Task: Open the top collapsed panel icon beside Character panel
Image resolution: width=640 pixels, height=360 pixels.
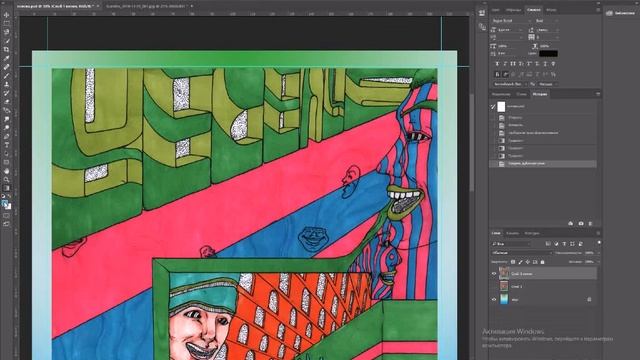Action: [x=482, y=13]
